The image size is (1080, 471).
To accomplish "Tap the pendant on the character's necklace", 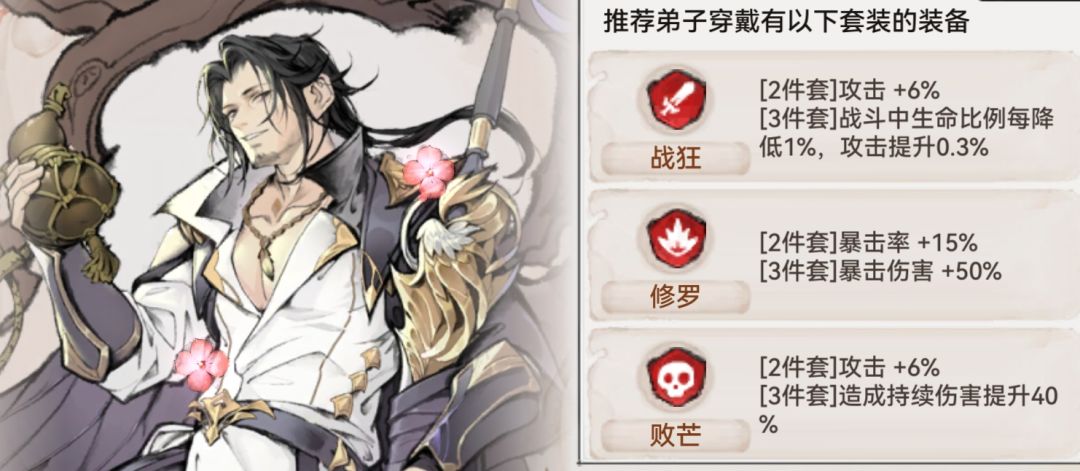I will 266,262.
